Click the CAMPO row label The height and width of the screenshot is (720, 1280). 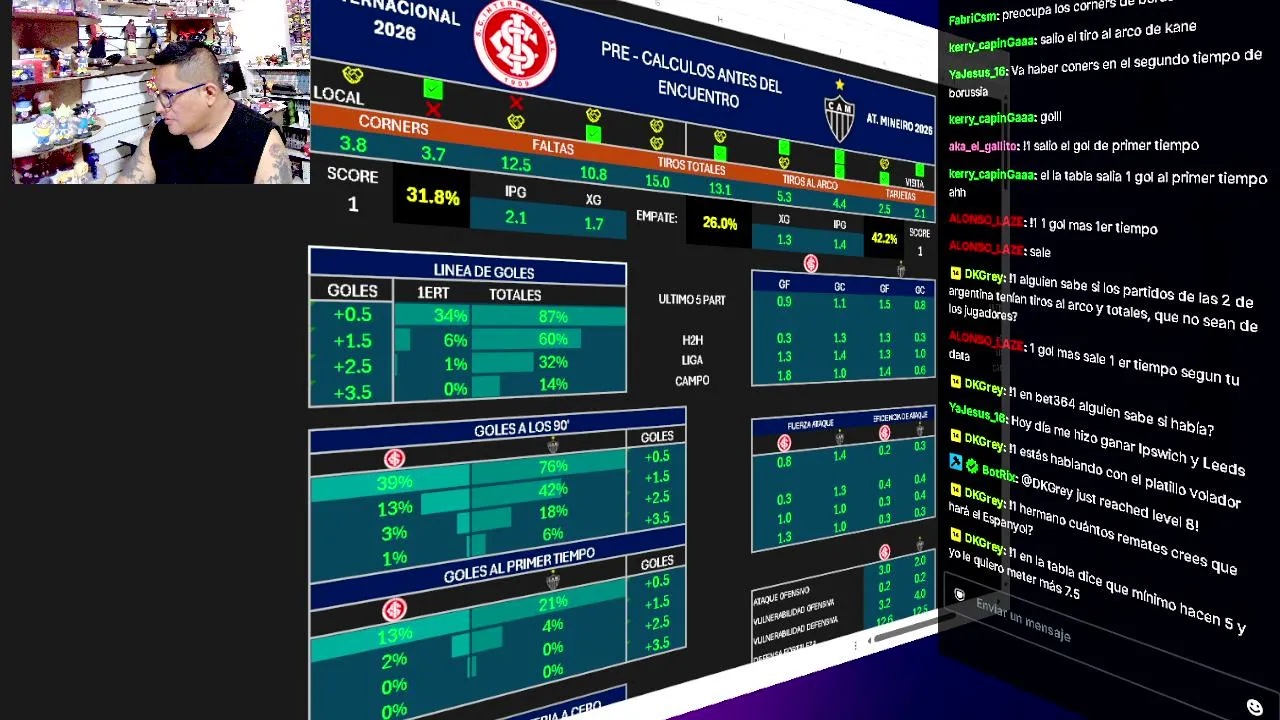point(692,381)
